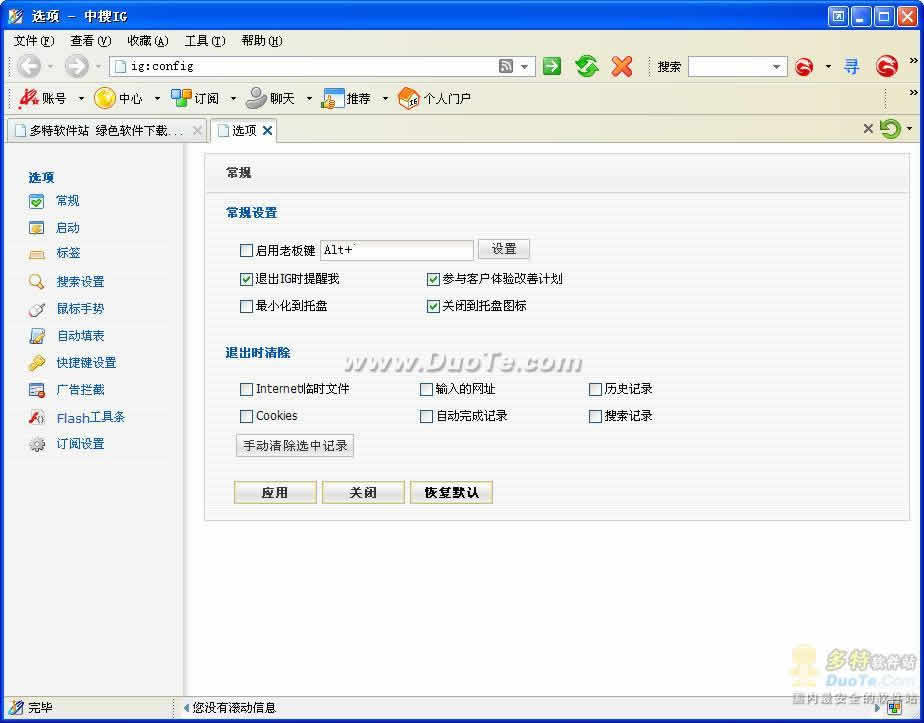Click the RSS feed icon in address bar
Screen dimensions: 924x723
tap(506, 66)
